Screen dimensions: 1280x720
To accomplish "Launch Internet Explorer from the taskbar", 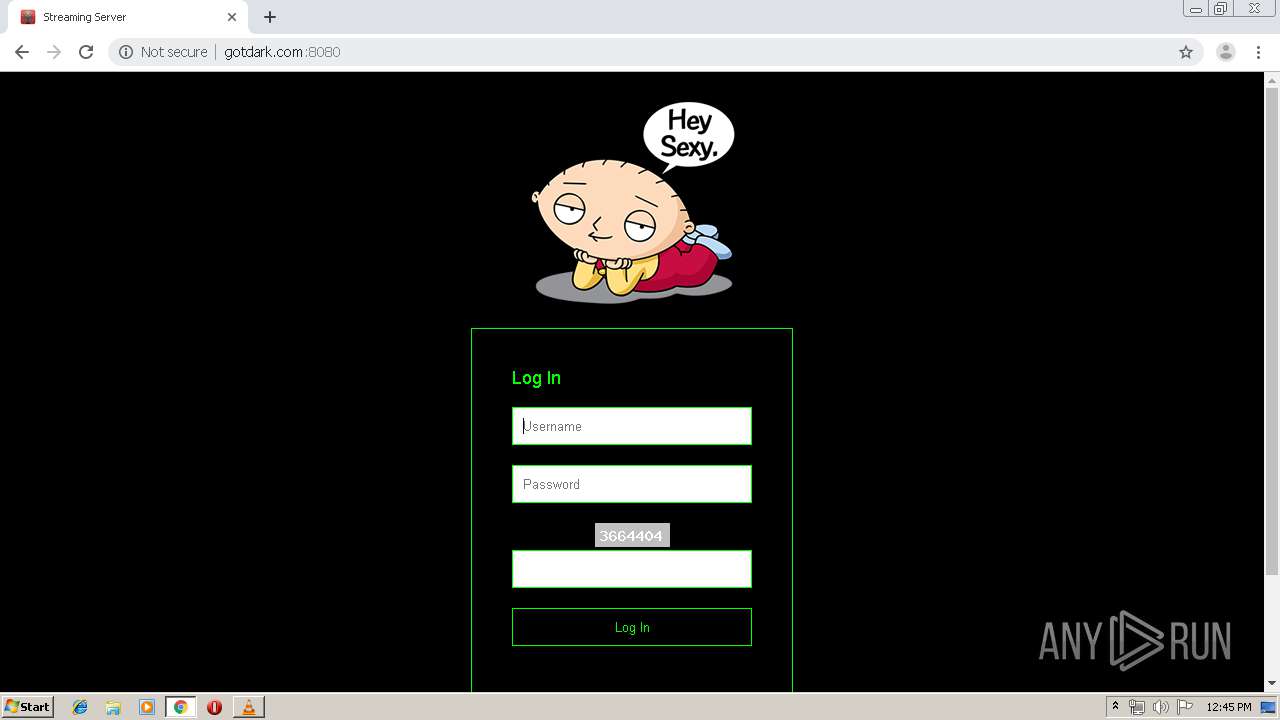I will click(80, 707).
